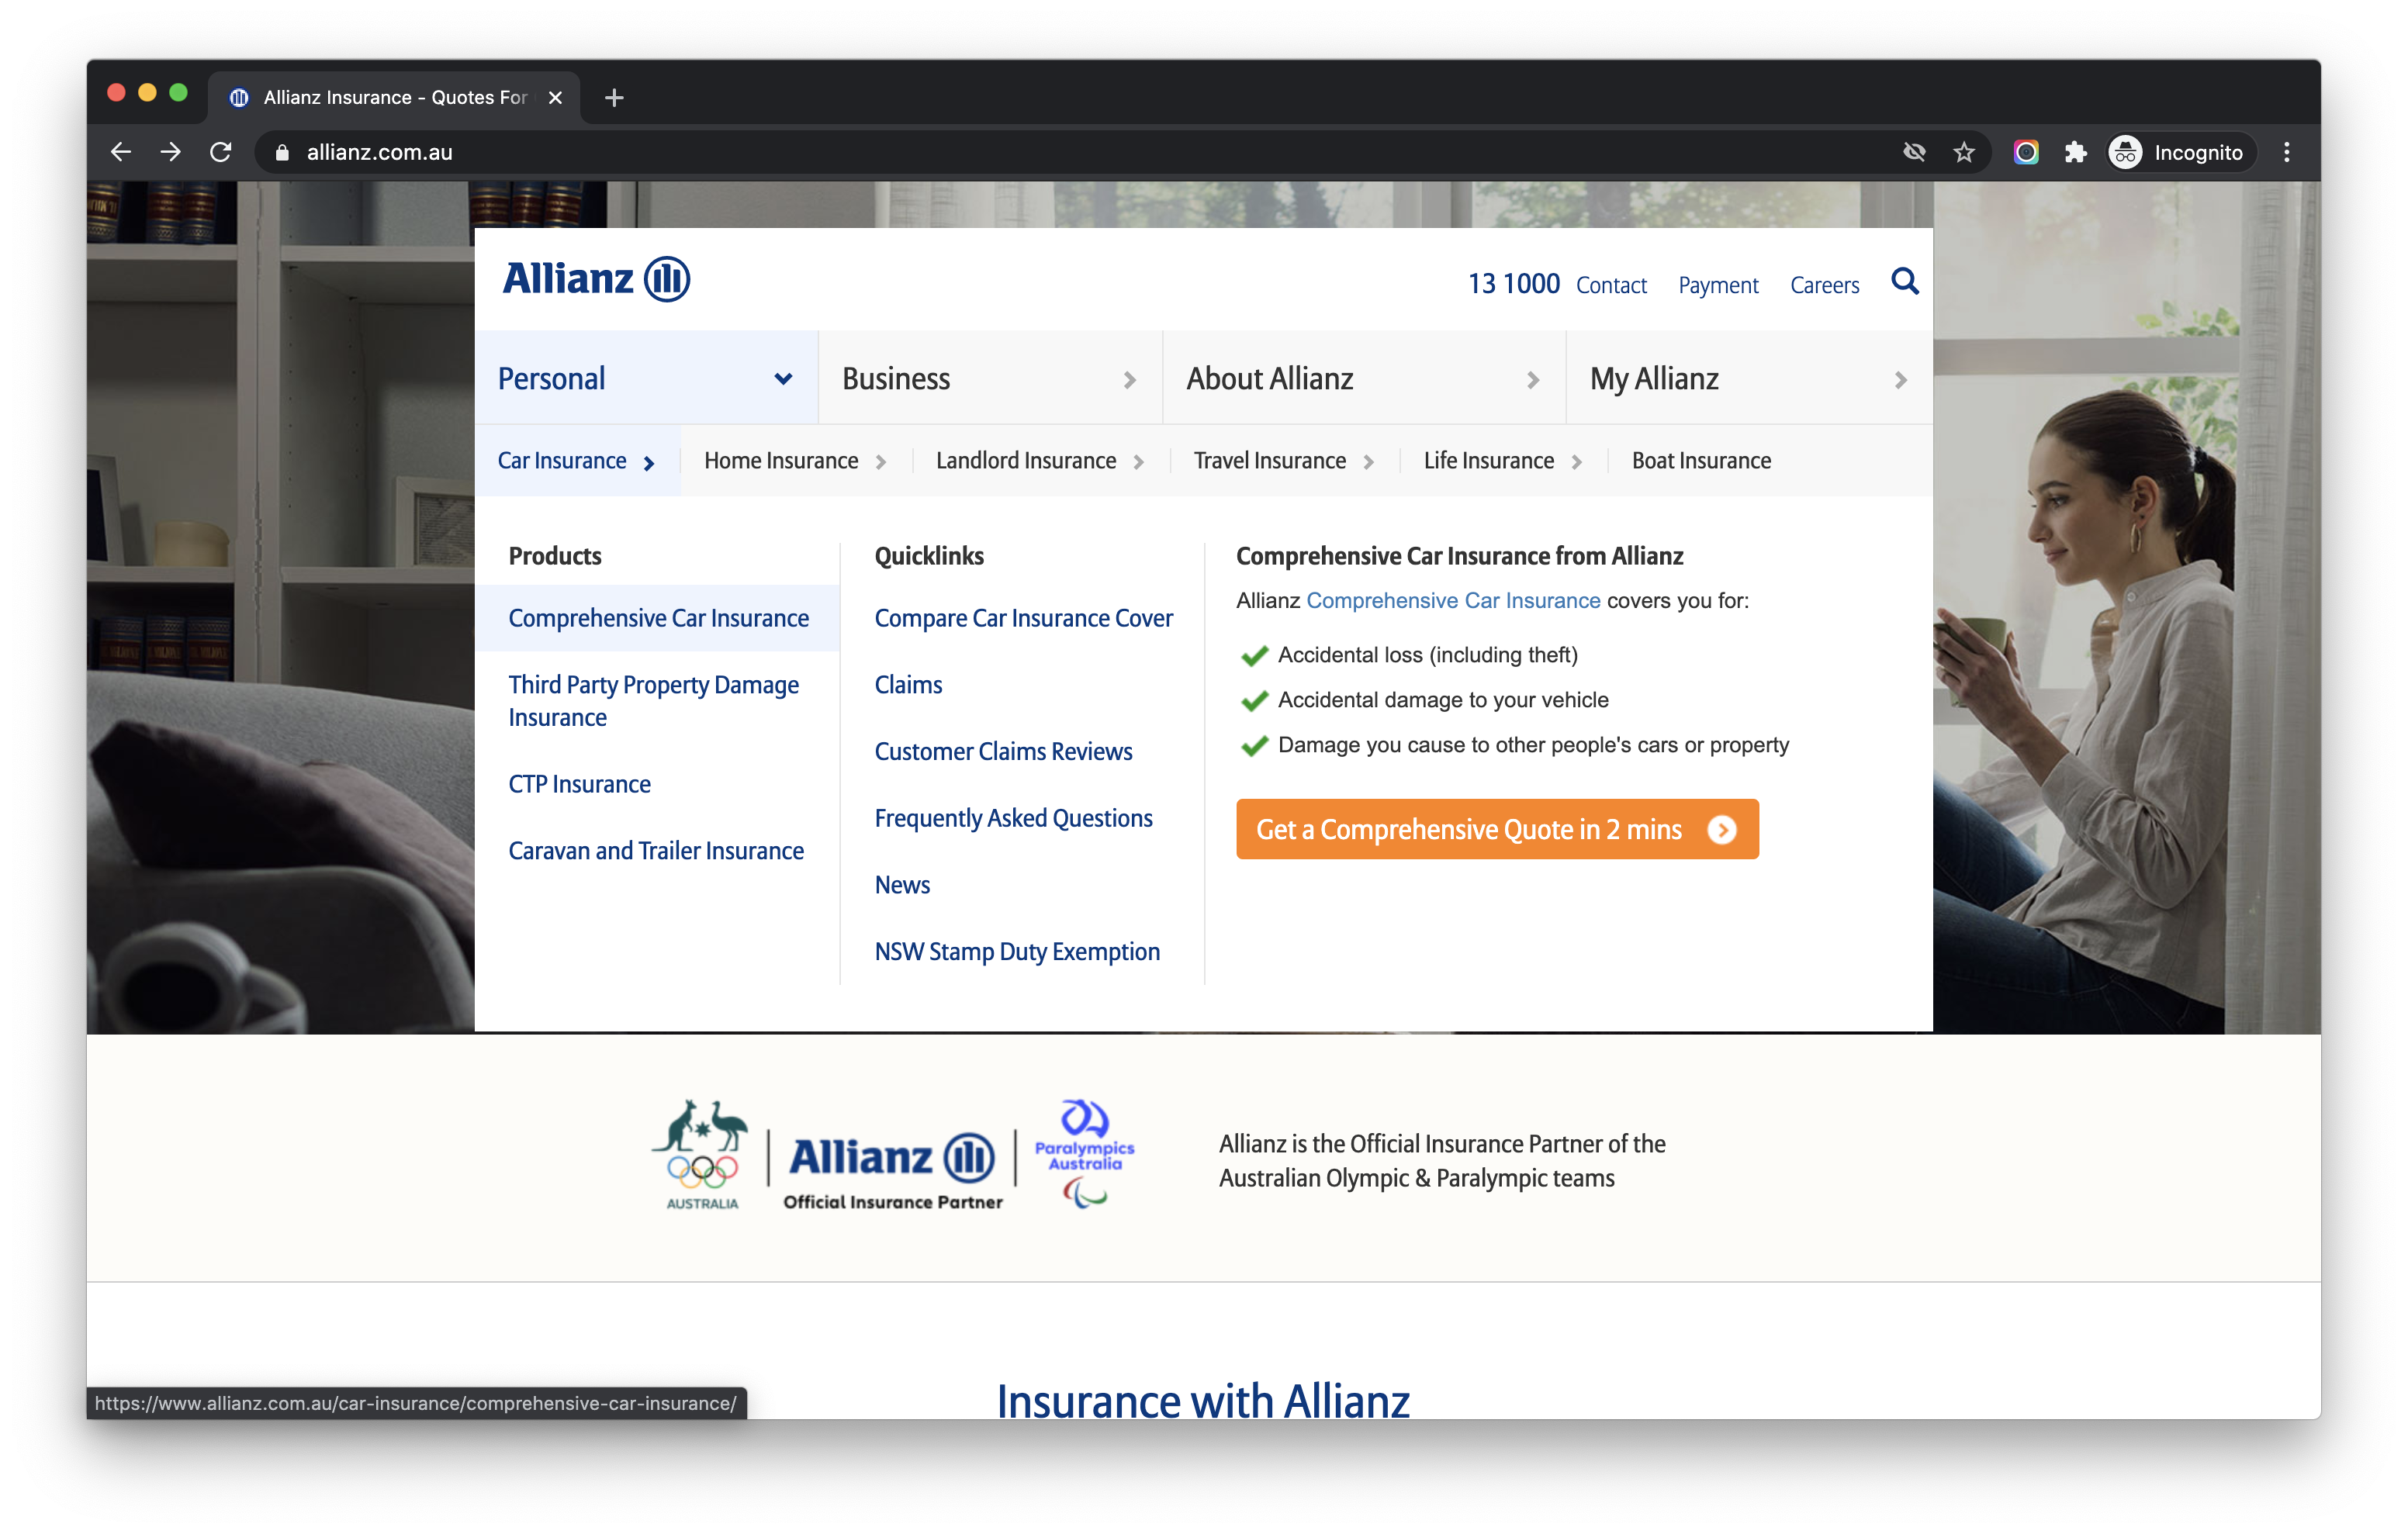The width and height of the screenshot is (2408, 1534).
Task: Click the Insurance with Allianz heading
Action: (x=1203, y=1400)
